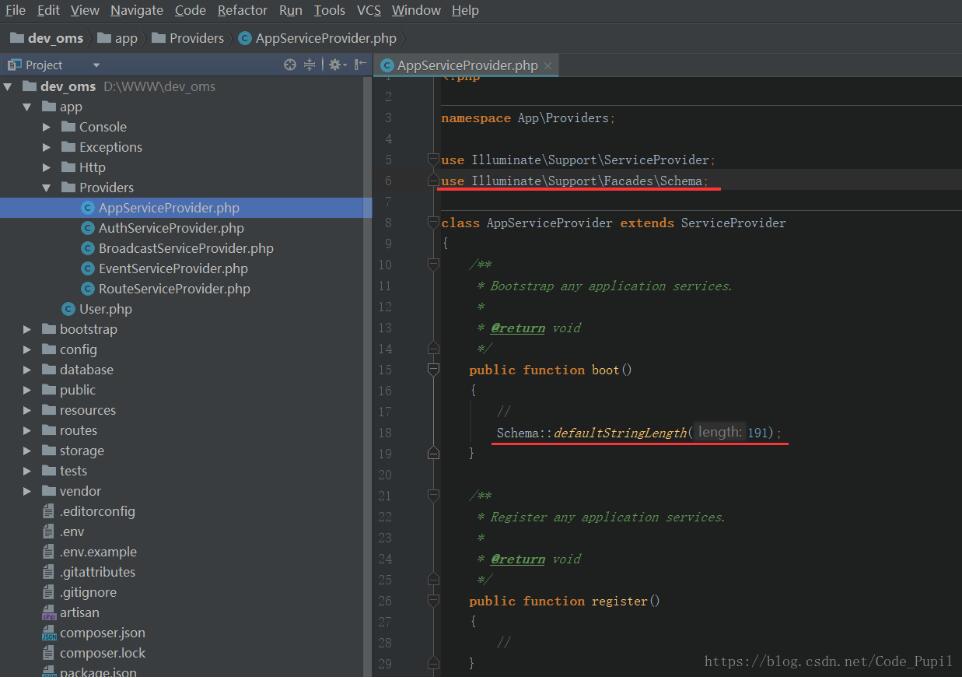This screenshot has width=962, height=678.
Task: Click the scroll-from-source target icon
Action: coord(290,65)
